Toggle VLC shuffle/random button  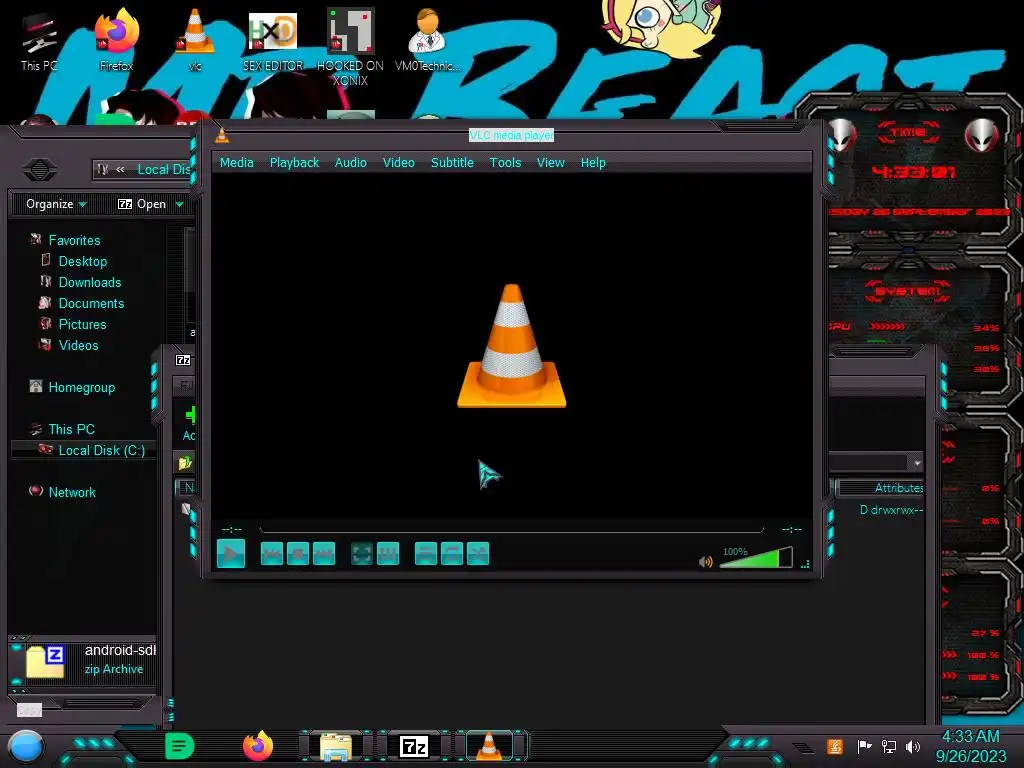coord(478,554)
